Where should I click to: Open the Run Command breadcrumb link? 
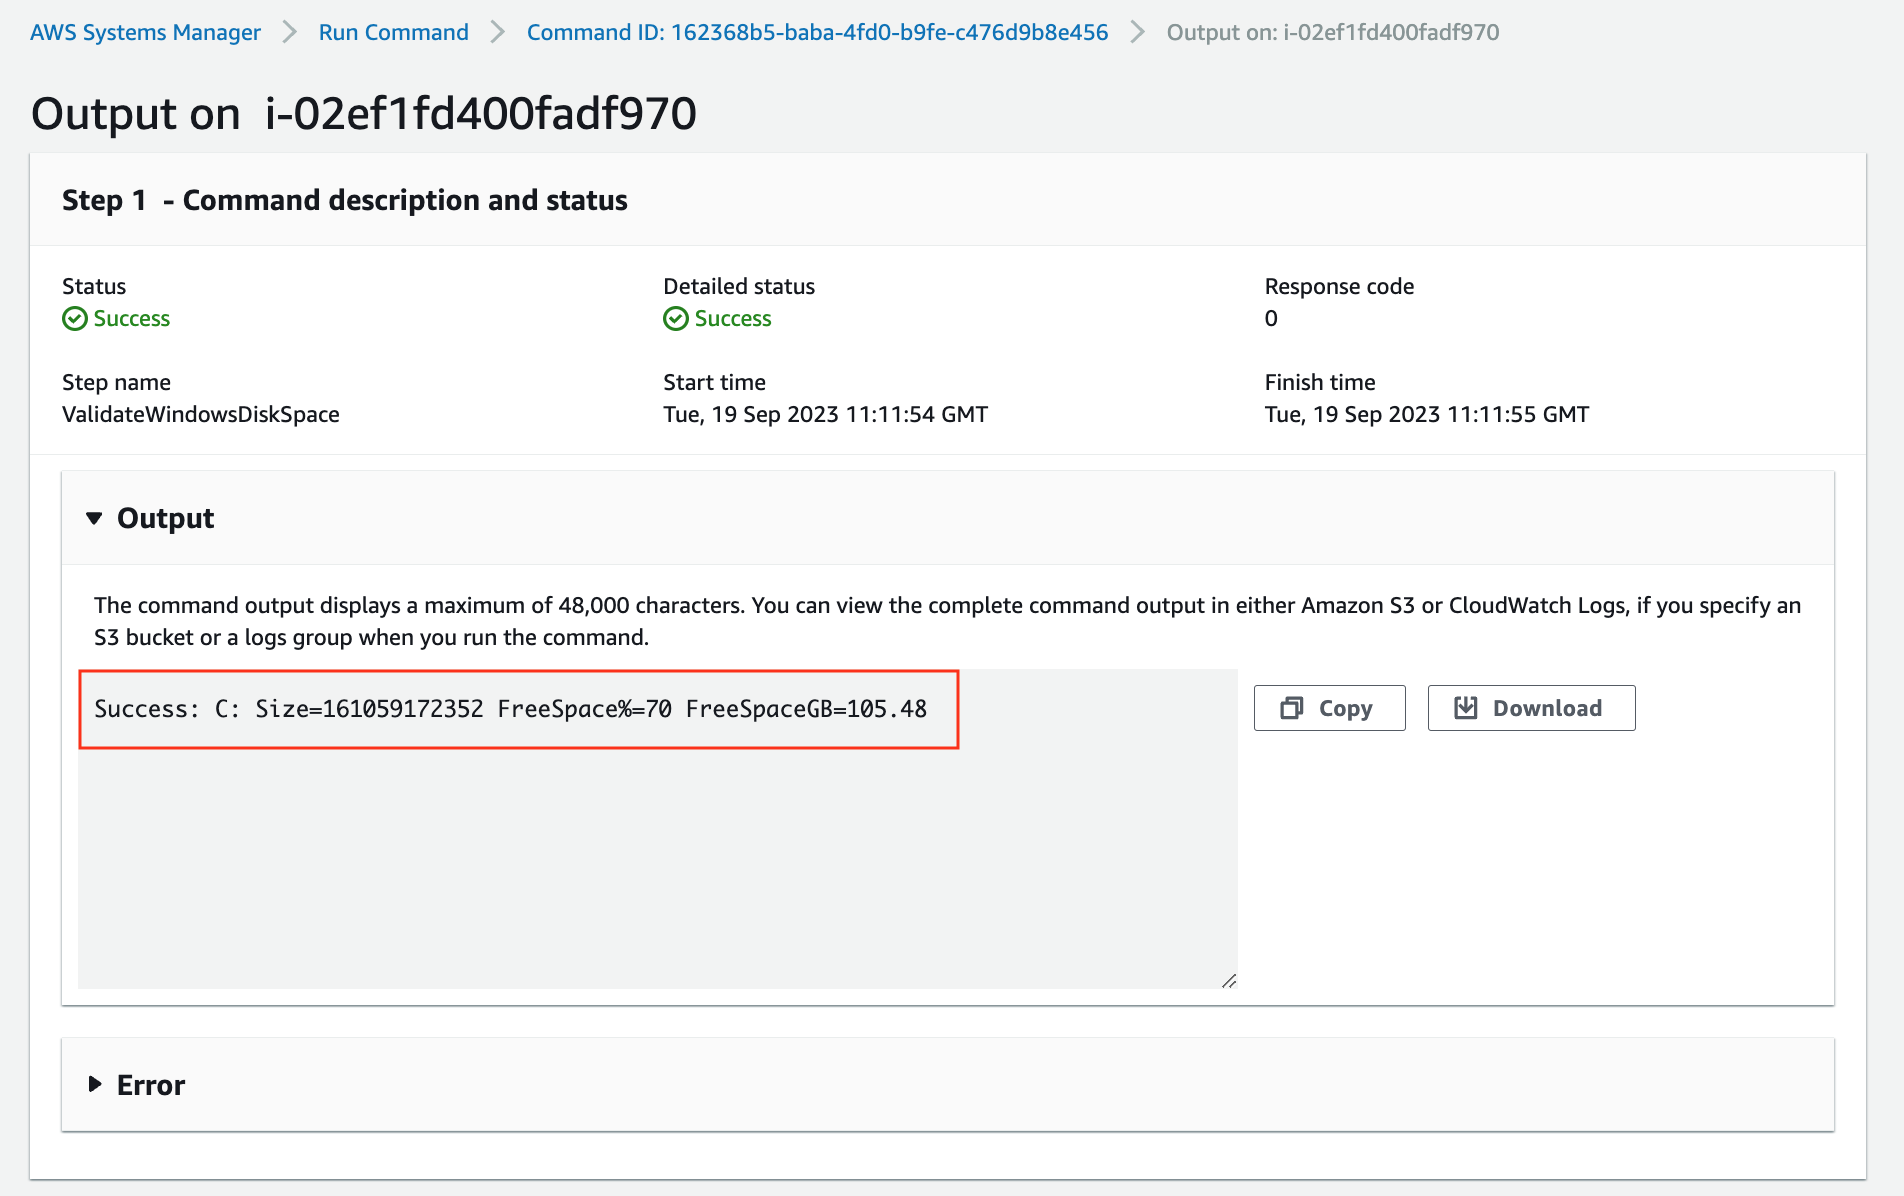point(392,31)
